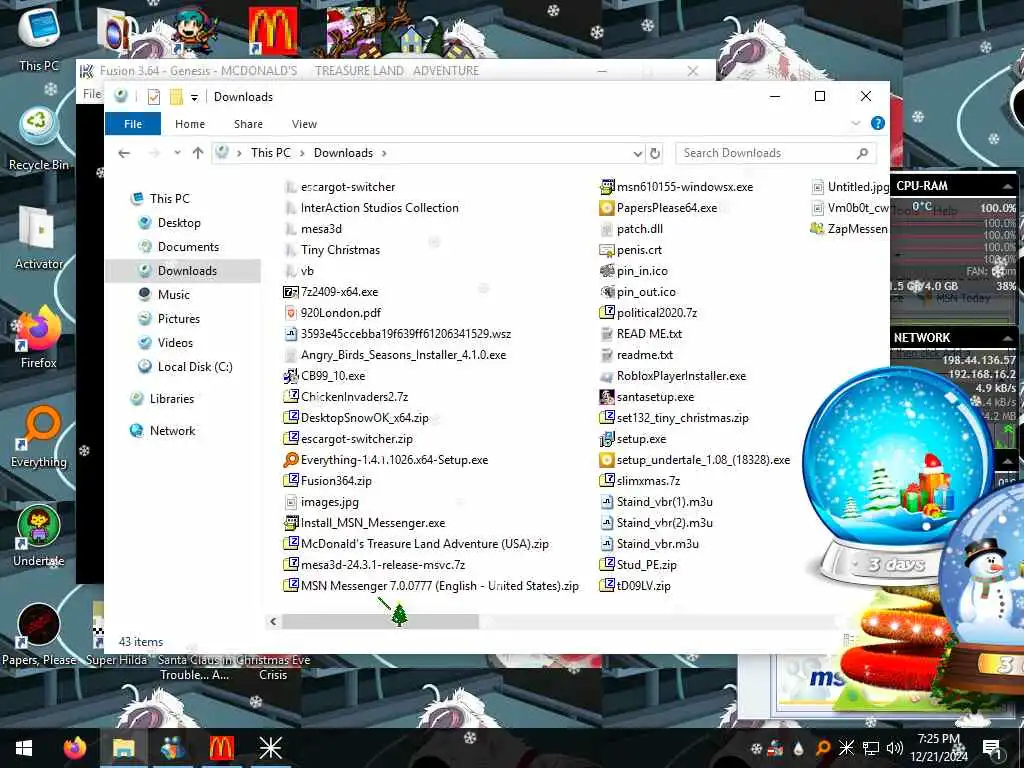Click This PC breadcrumb in address bar

pyautogui.click(x=270, y=153)
